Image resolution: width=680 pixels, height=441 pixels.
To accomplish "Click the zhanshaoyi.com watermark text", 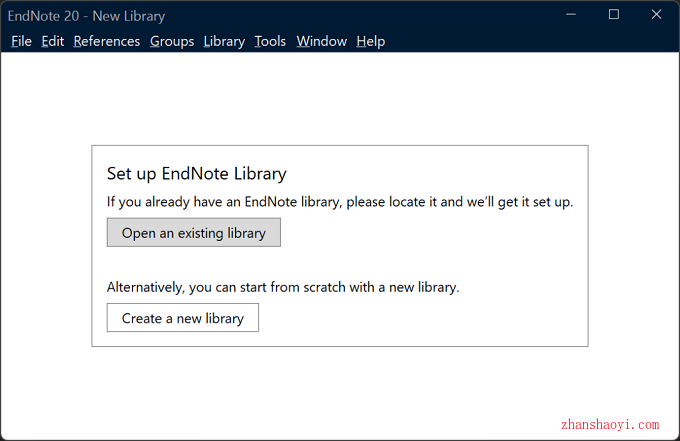I will point(610,424).
